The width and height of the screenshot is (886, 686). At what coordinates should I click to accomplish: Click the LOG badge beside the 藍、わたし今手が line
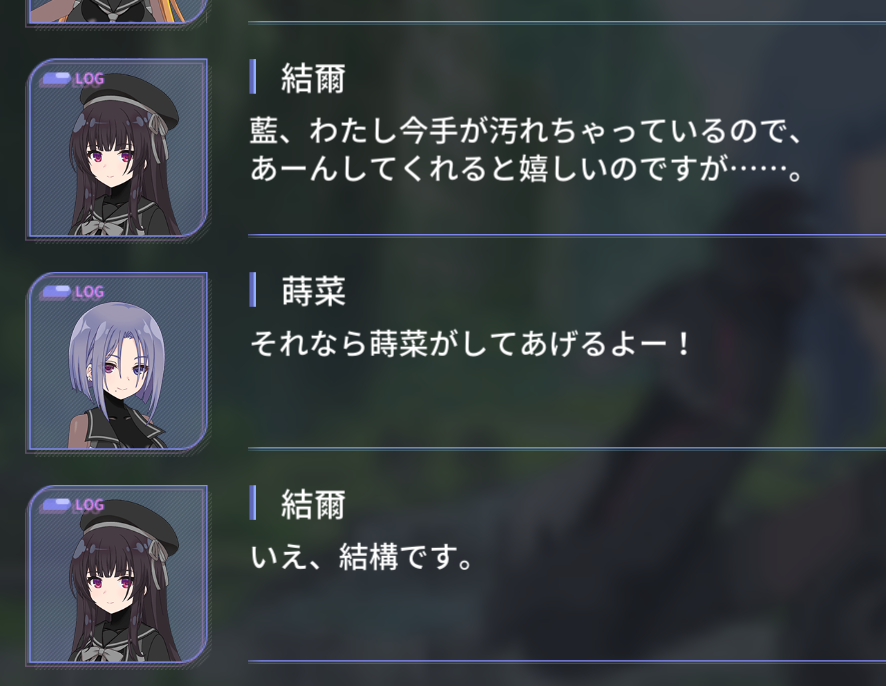[x=73, y=79]
